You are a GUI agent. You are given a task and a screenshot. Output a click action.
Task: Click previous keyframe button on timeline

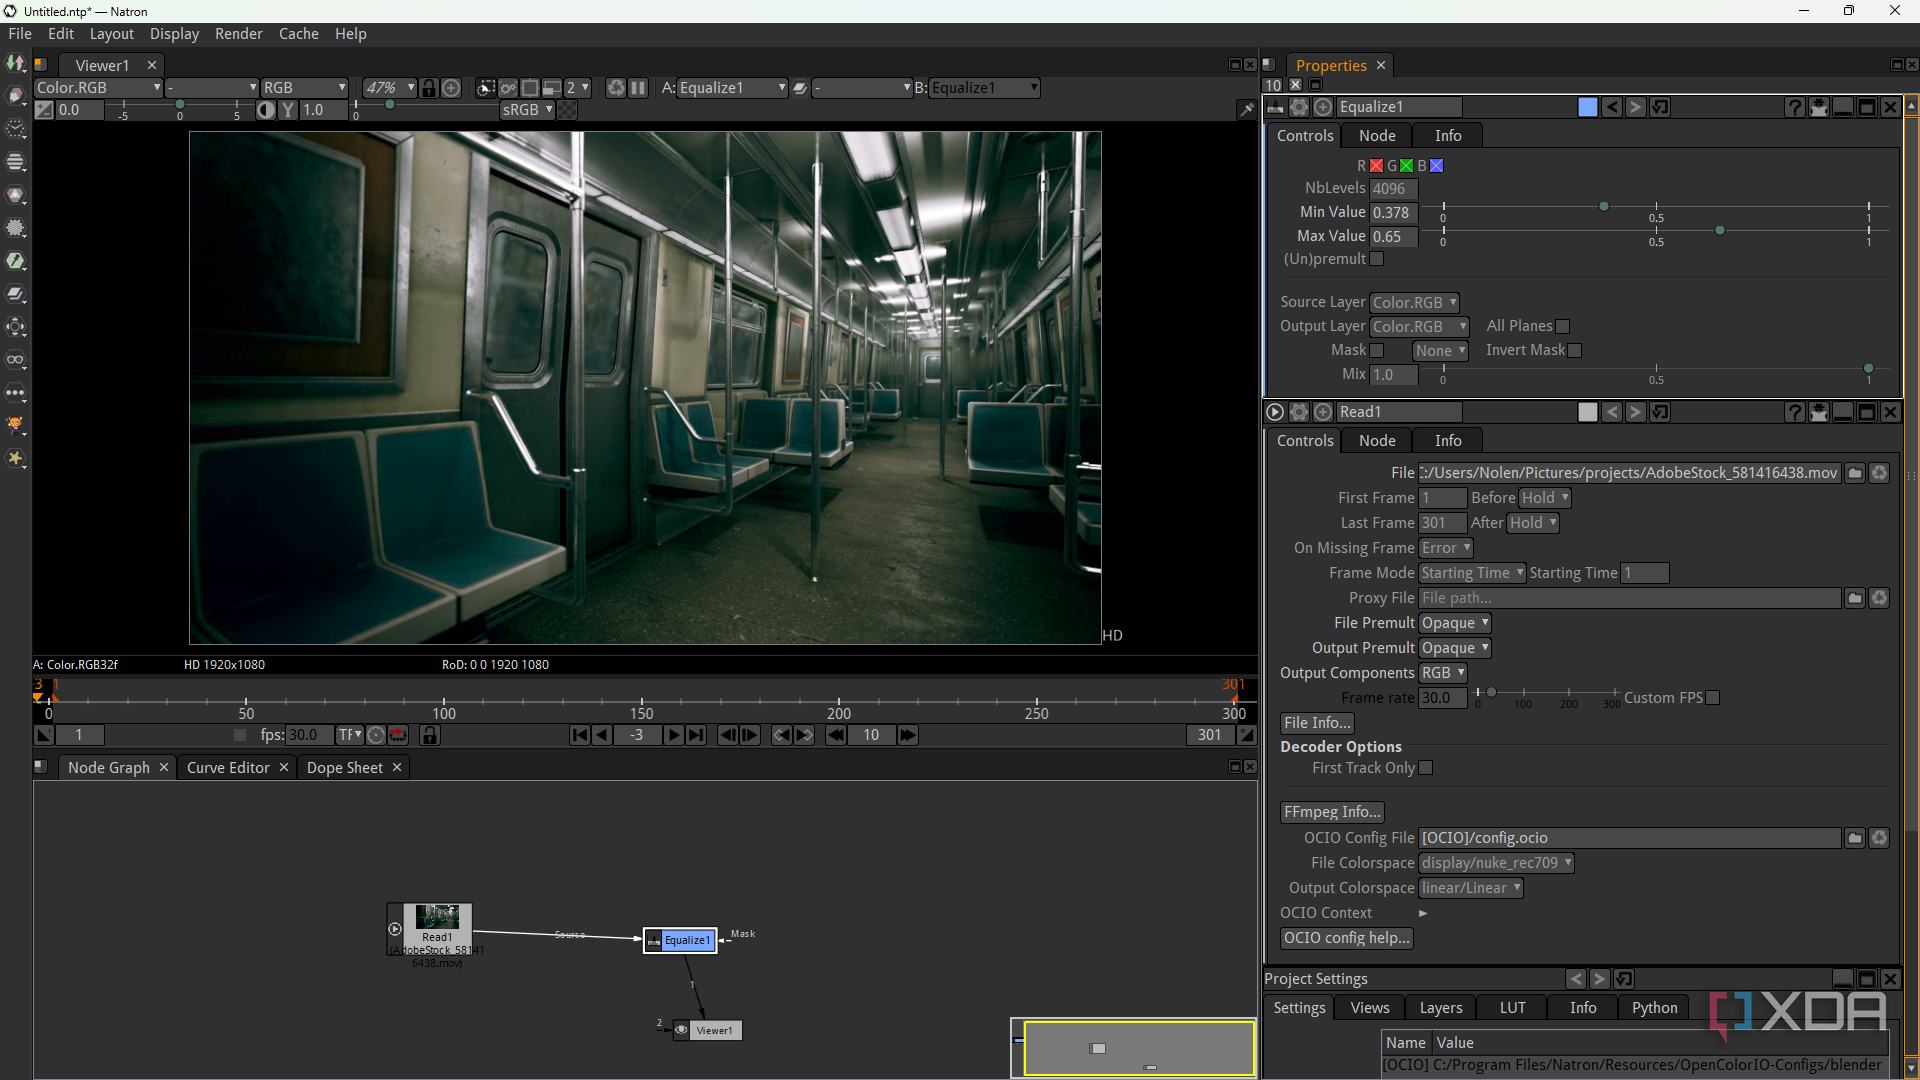pos(782,735)
